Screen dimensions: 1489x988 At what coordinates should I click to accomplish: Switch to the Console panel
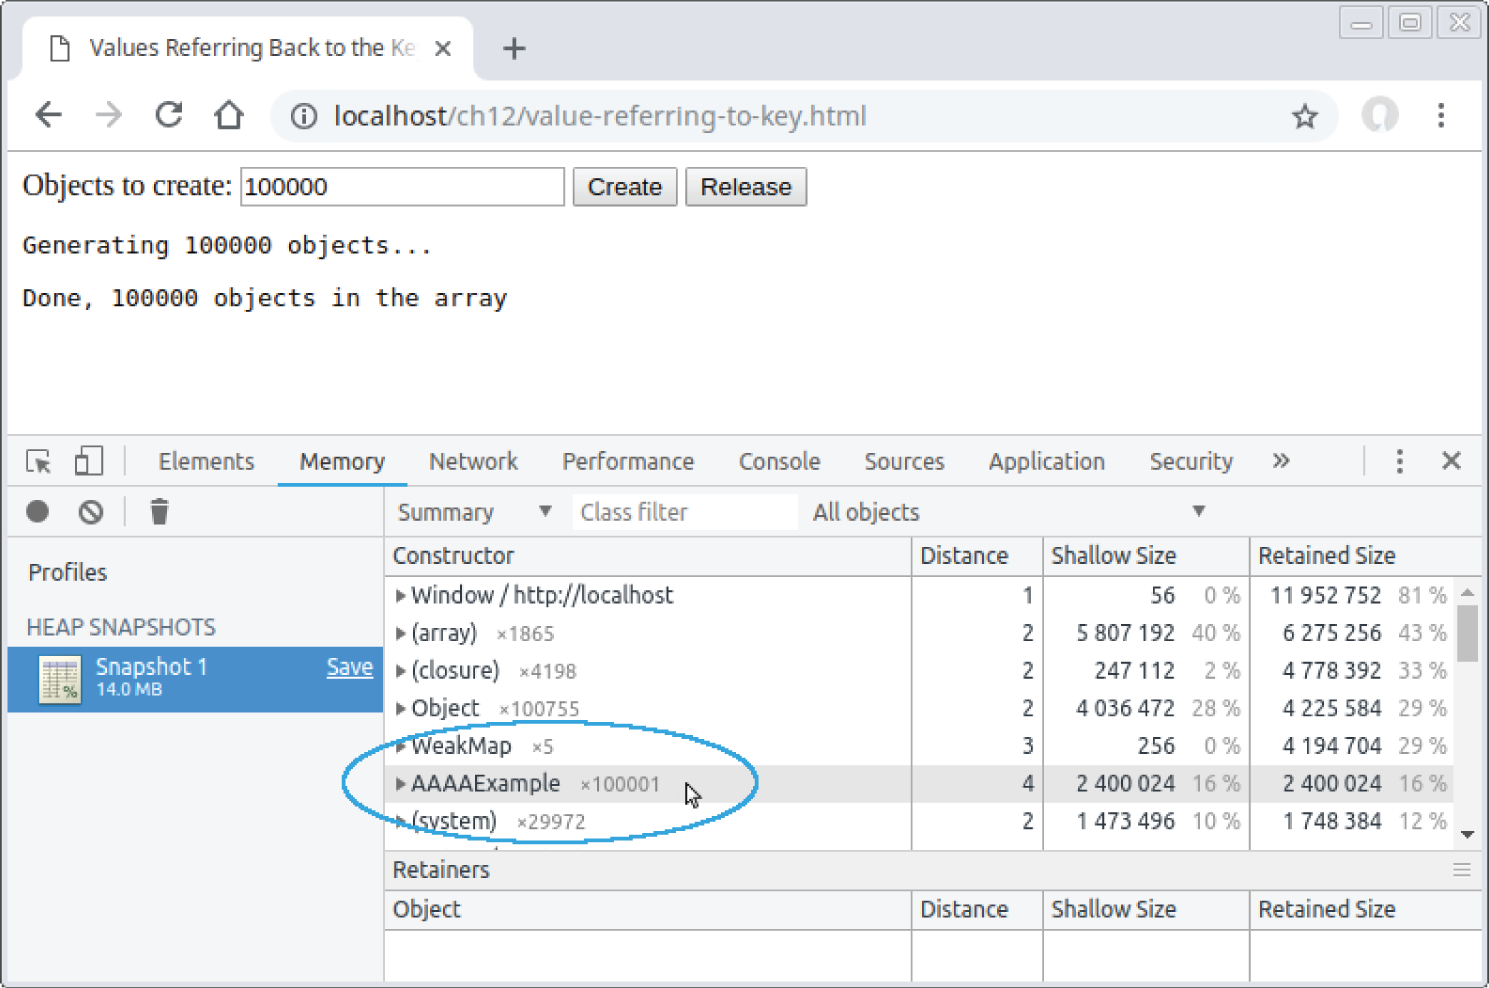coord(779,461)
